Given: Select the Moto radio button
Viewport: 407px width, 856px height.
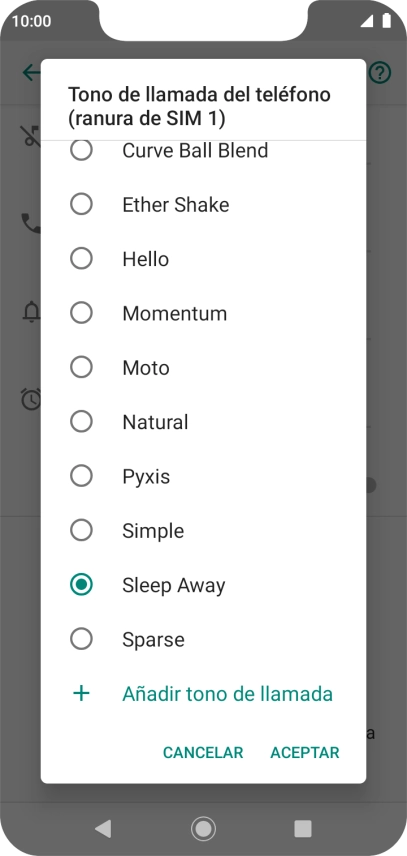Looking at the screenshot, I should point(81,367).
